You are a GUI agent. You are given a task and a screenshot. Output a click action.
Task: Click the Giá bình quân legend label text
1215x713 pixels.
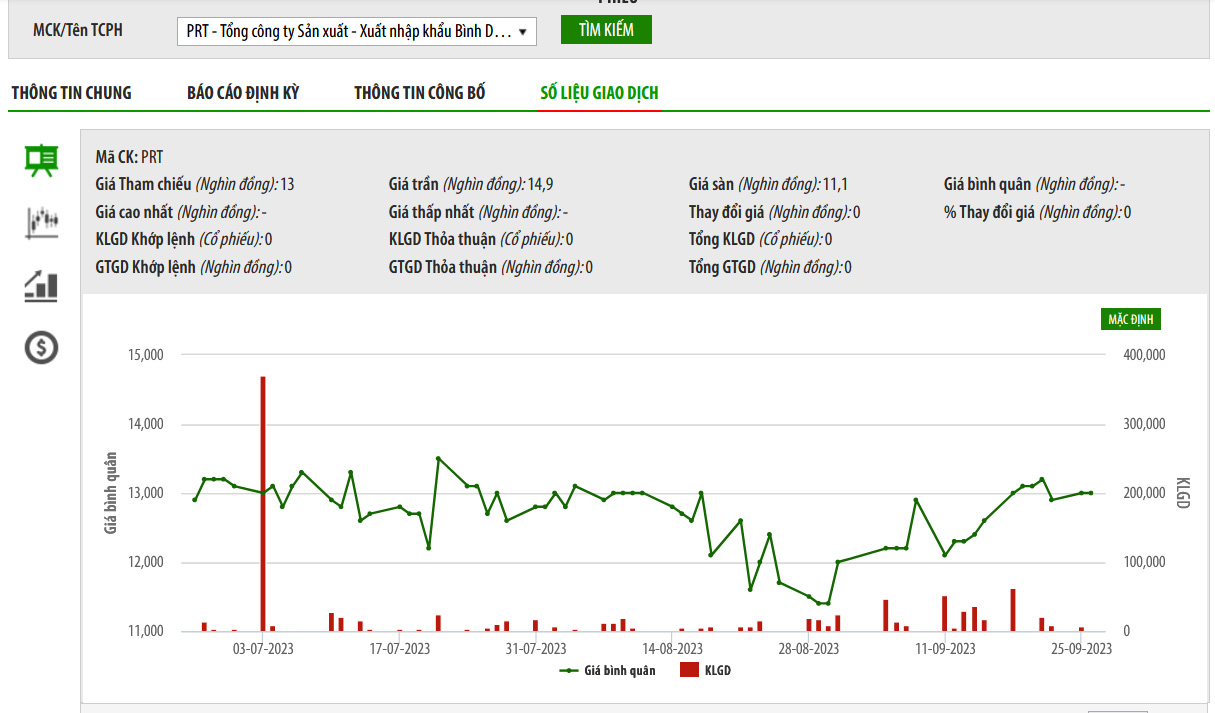click(x=620, y=670)
